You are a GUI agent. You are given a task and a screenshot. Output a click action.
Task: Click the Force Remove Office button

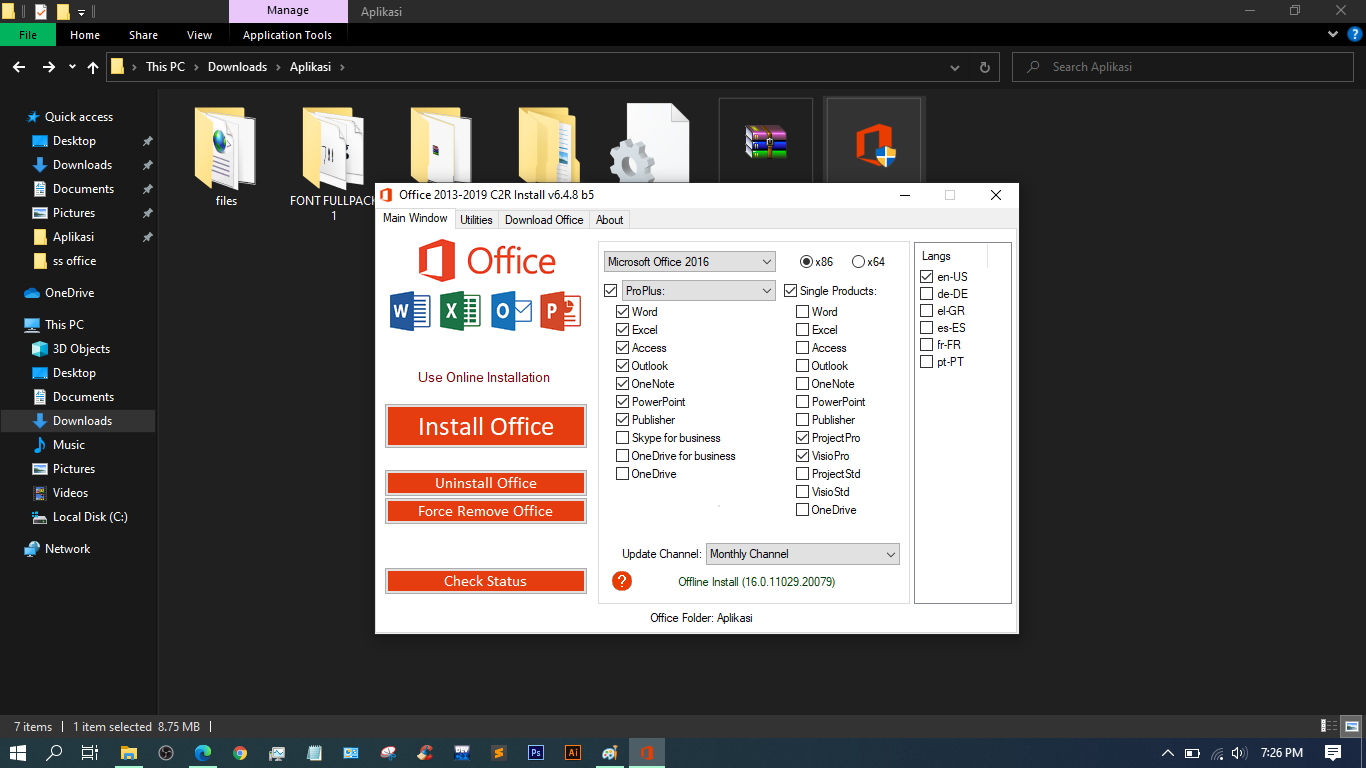click(486, 511)
